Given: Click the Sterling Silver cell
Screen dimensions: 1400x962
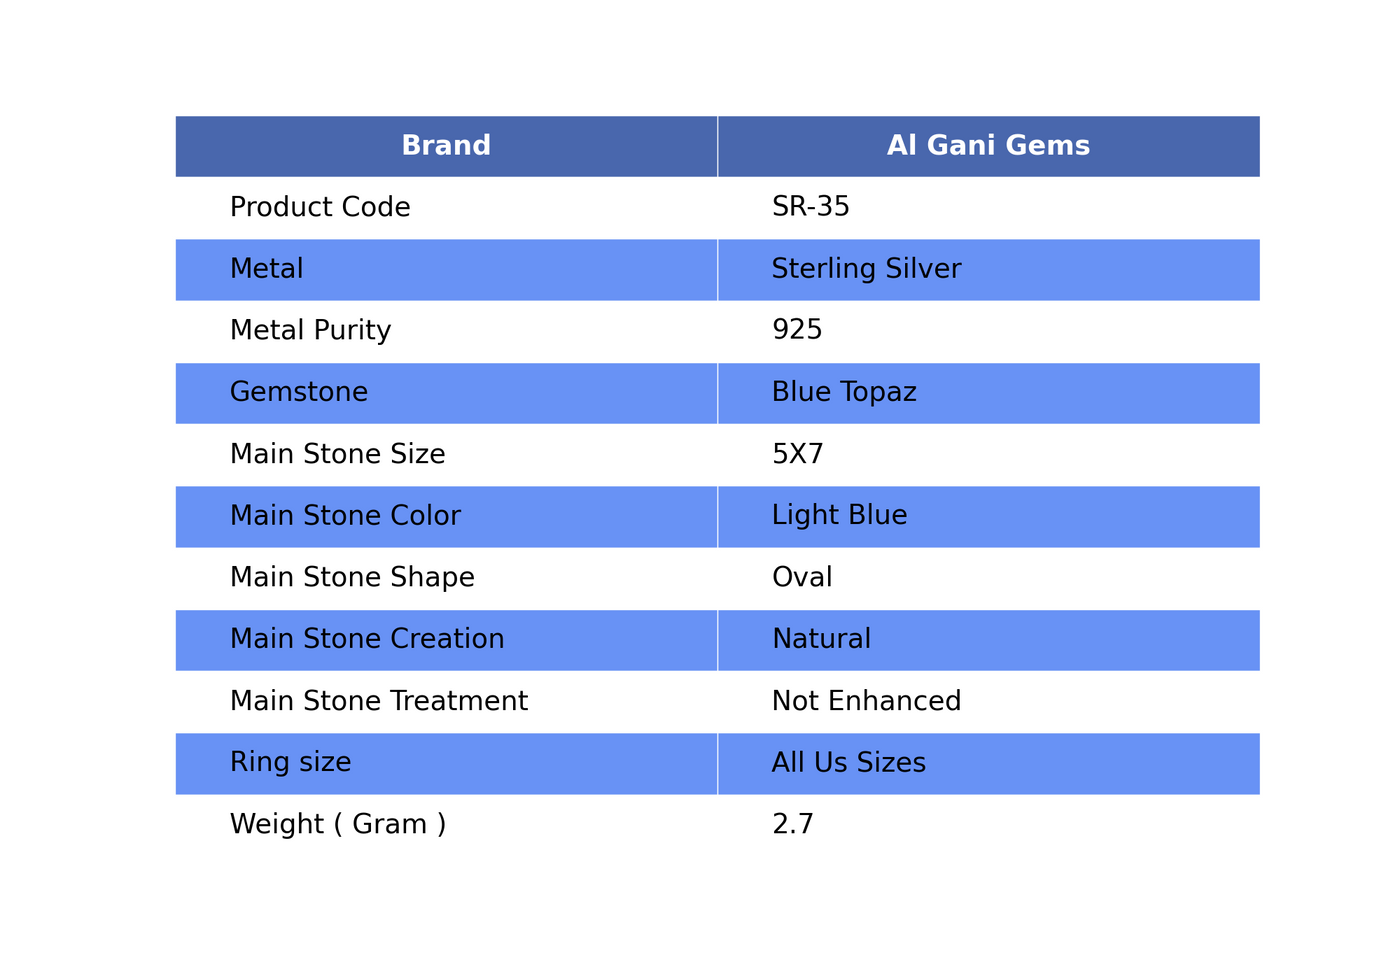Looking at the screenshot, I should point(989,270).
